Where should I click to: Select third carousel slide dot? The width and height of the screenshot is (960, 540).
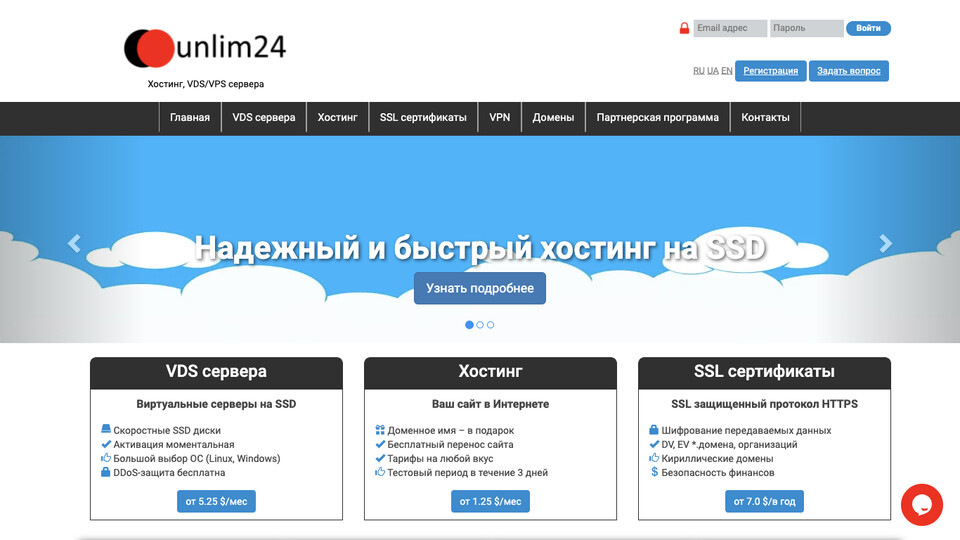490,324
